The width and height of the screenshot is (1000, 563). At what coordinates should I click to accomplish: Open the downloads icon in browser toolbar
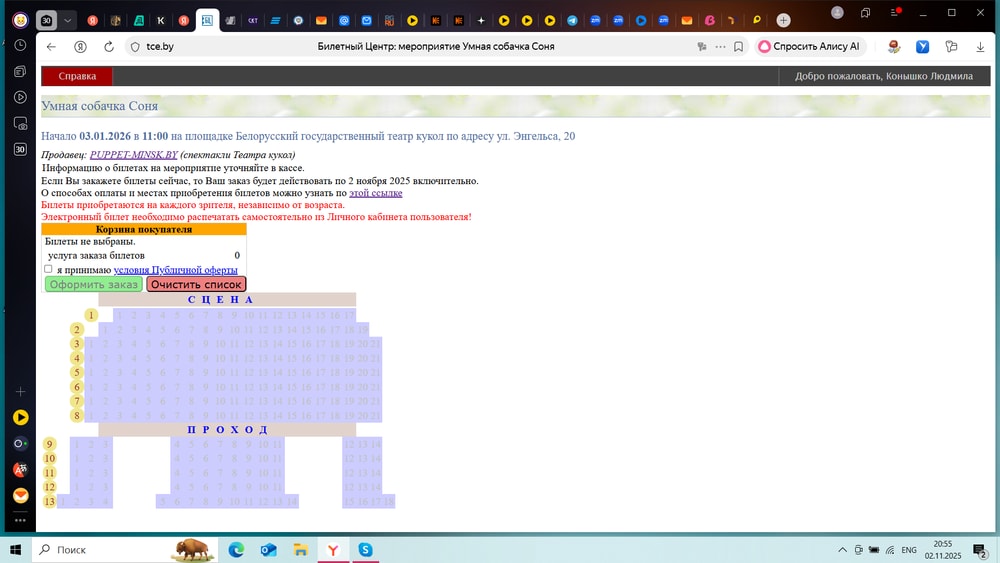coord(980,47)
